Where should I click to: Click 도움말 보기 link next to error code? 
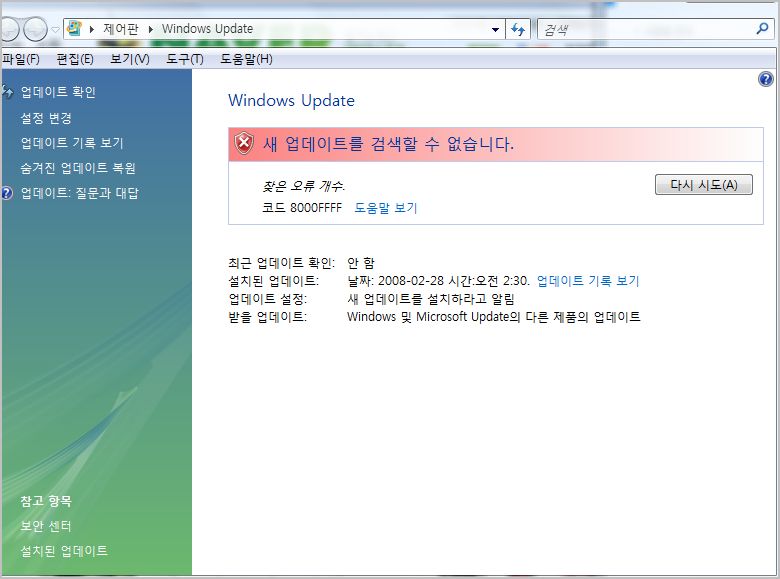[386, 207]
